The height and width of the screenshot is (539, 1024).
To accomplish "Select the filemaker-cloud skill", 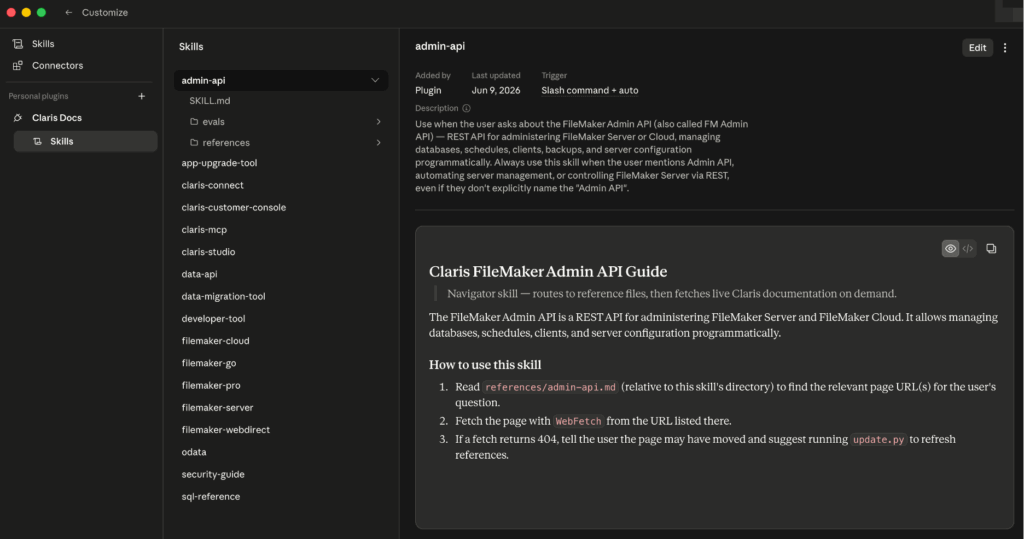I will click(216, 340).
